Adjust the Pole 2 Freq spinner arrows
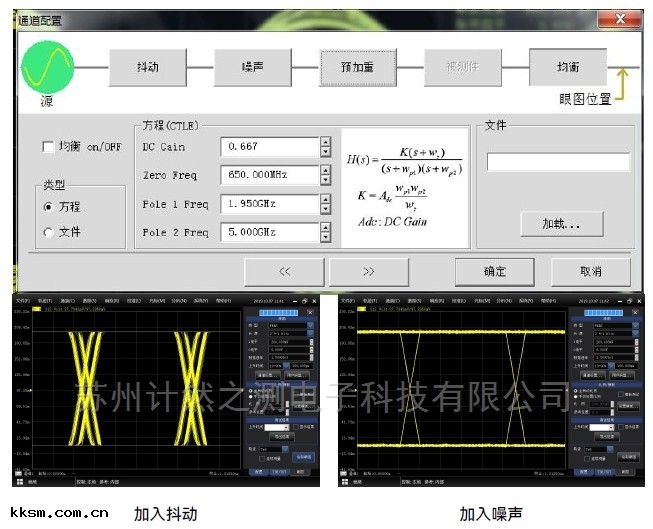Viewport: 653px width, 529px height. pos(325,232)
